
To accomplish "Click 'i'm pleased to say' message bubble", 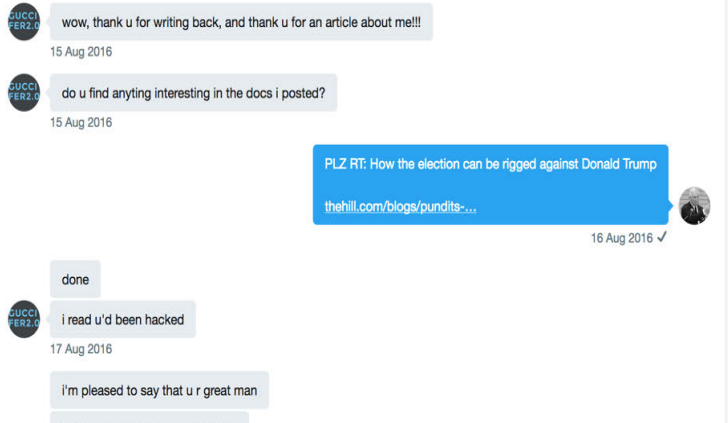I will pos(159,390).
